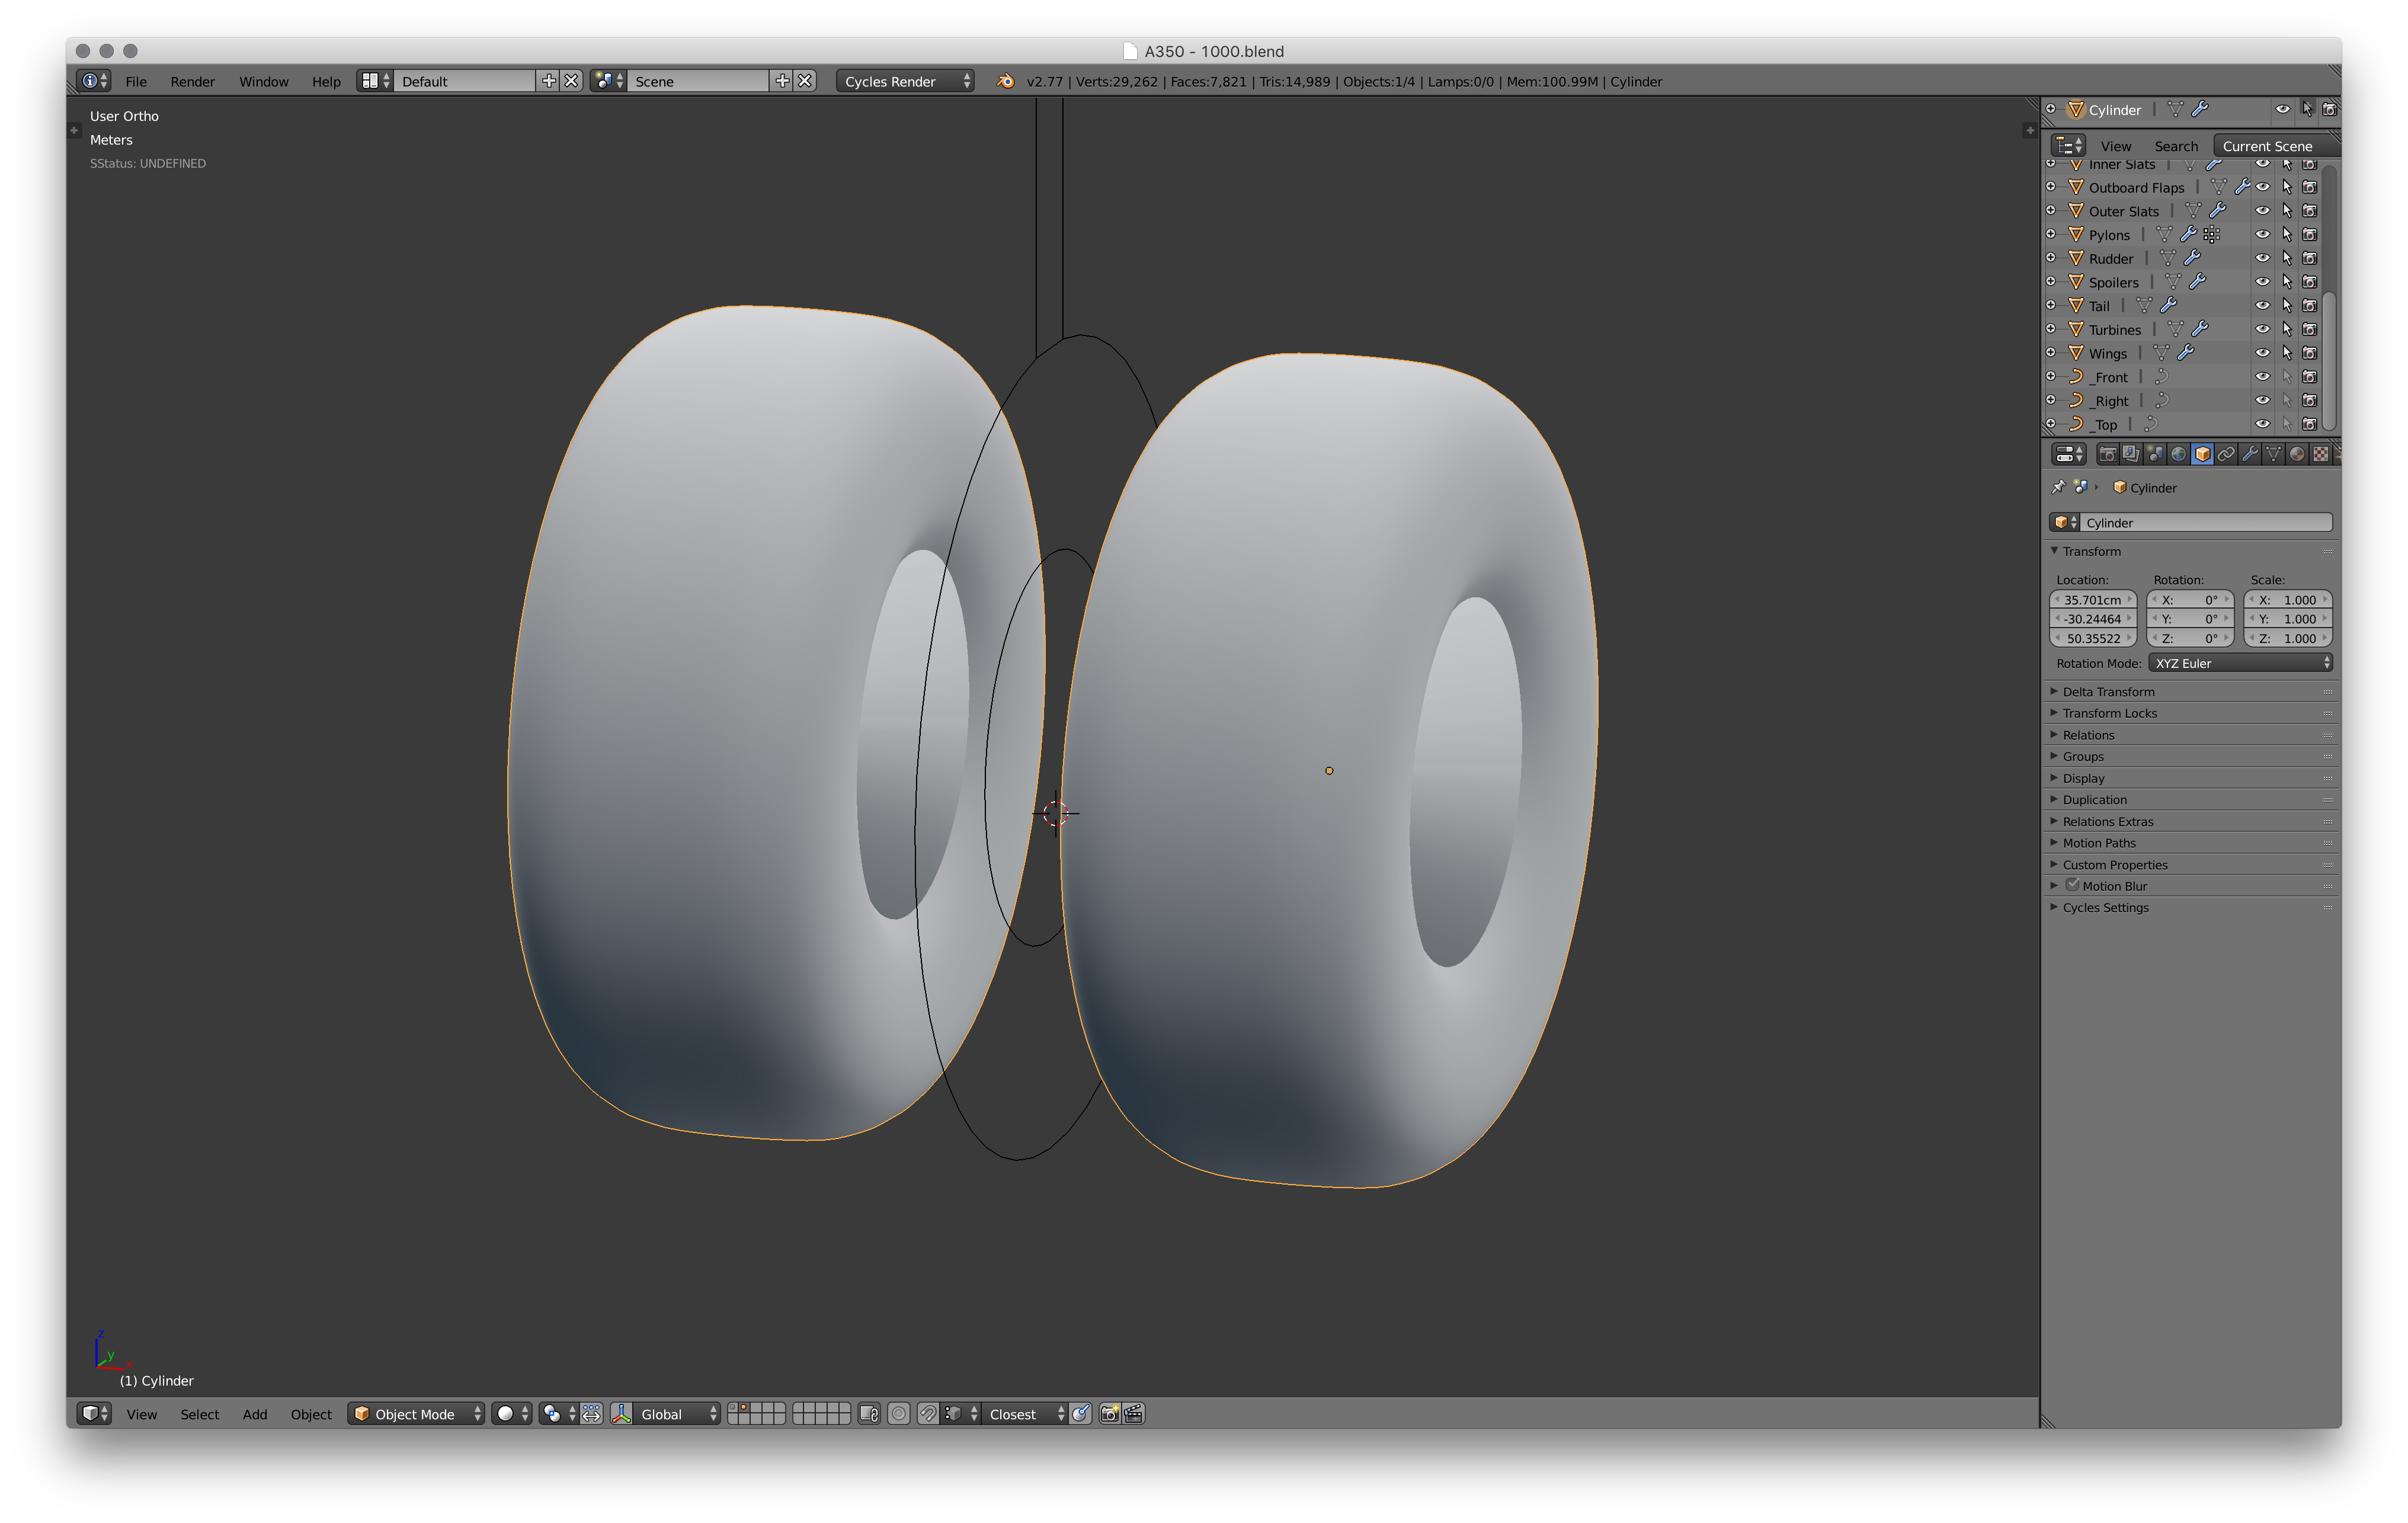The height and width of the screenshot is (1523, 2408).
Task: Click the manipulate center points arrows icon
Action: pyautogui.click(x=592, y=1413)
